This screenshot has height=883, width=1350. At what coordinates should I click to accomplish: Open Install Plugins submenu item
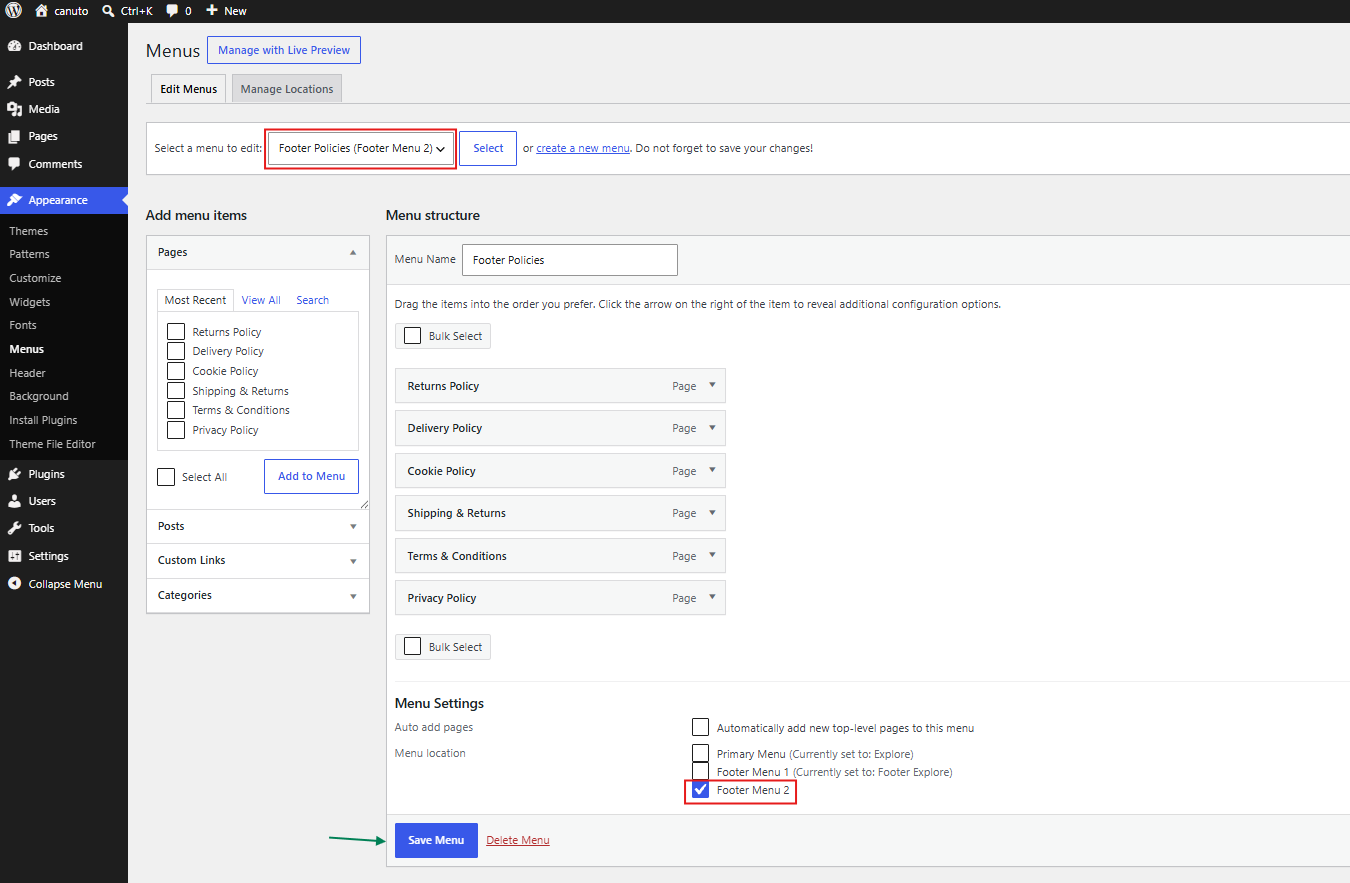point(43,420)
